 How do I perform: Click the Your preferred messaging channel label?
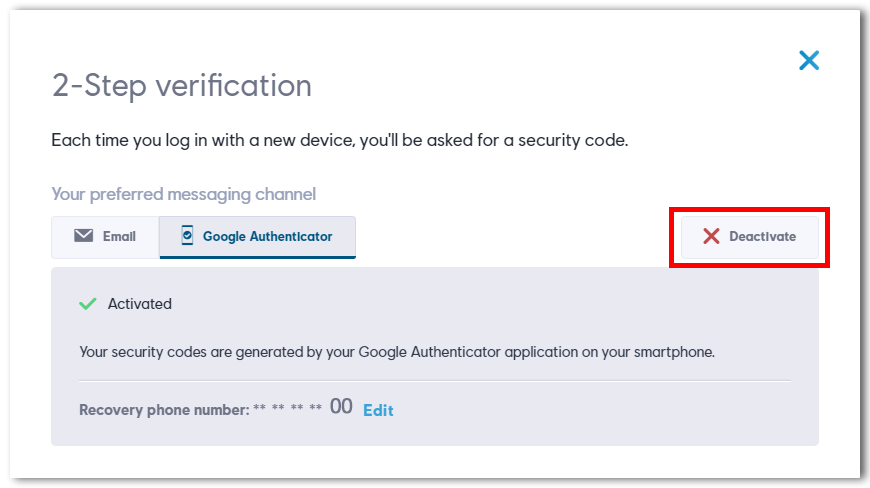[x=184, y=195]
